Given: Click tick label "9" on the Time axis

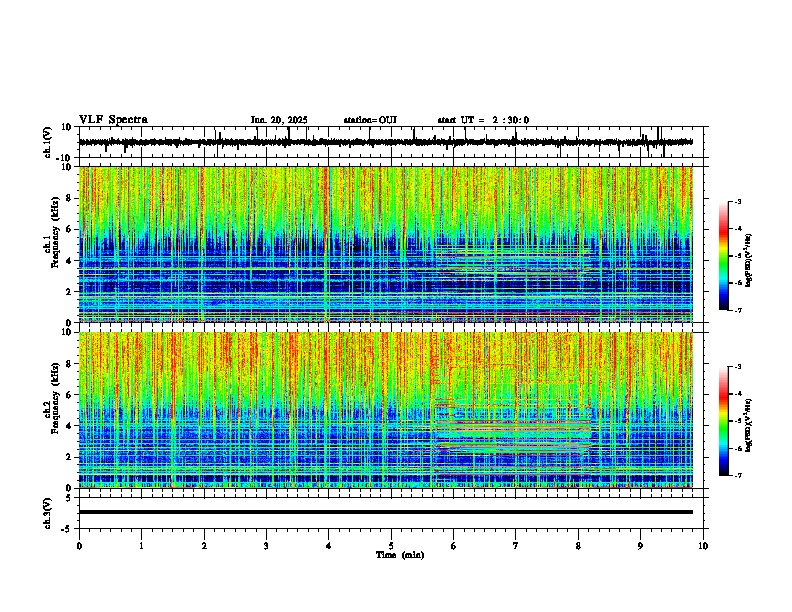Looking at the screenshot, I should [640, 546].
